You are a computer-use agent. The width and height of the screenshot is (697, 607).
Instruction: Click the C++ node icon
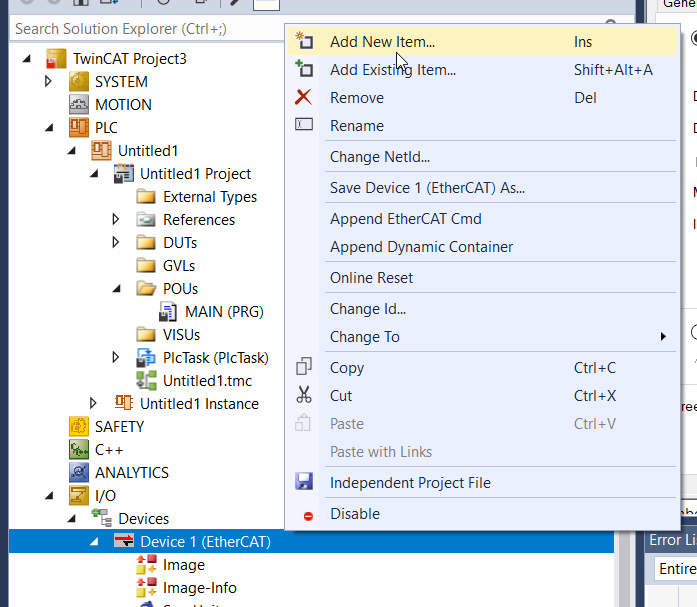[79, 450]
